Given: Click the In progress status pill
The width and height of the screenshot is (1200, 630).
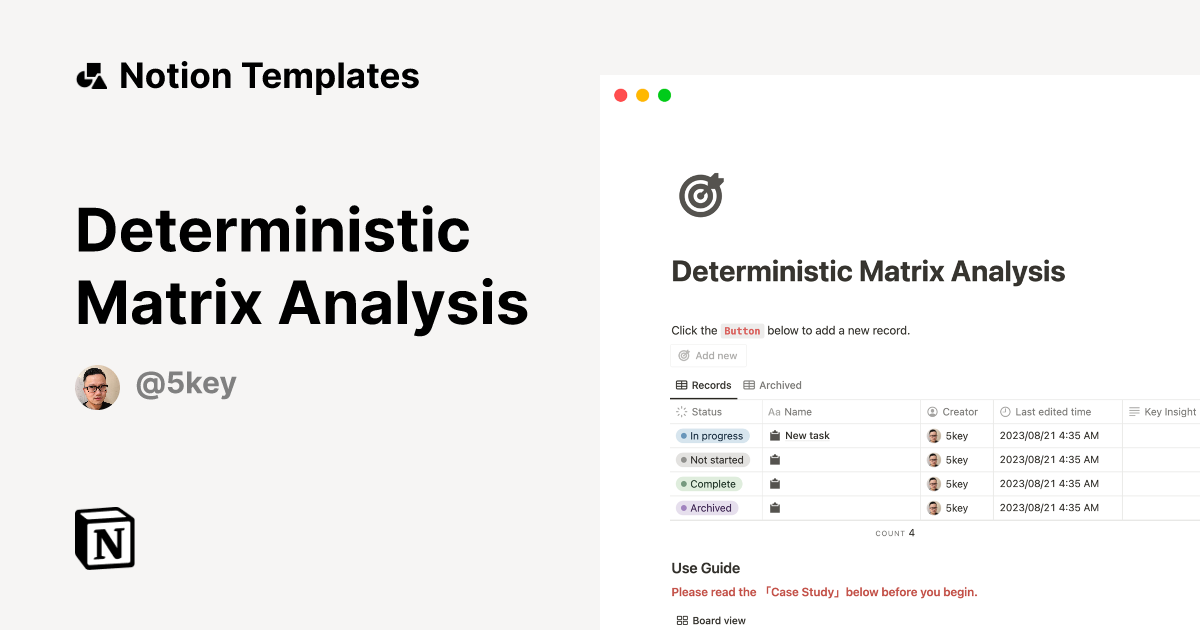Looking at the screenshot, I should tap(712, 435).
